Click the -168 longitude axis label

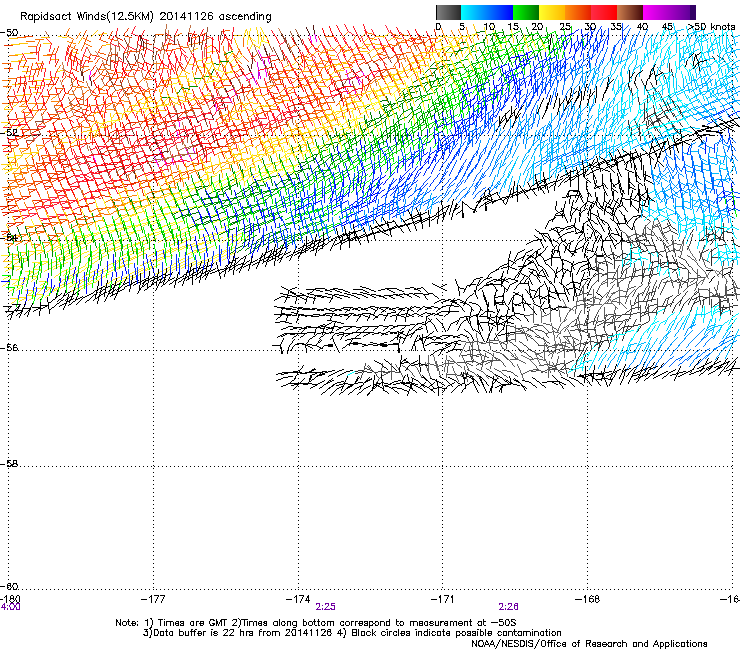588,599
